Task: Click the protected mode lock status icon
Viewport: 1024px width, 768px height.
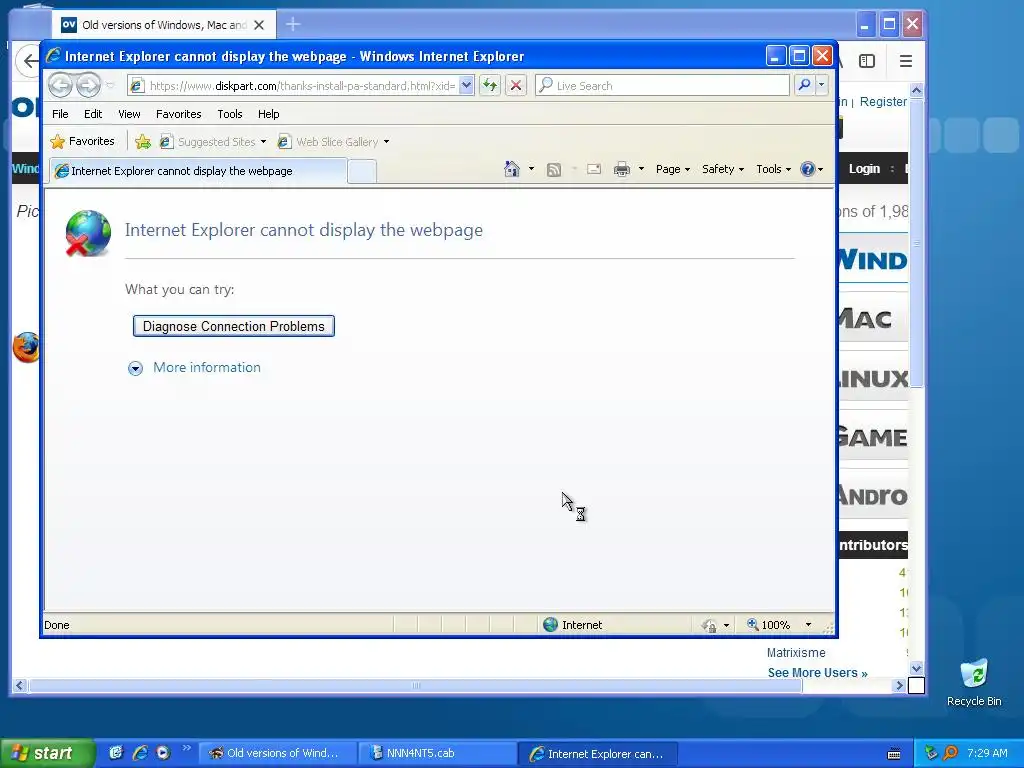Action: coord(709,626)
